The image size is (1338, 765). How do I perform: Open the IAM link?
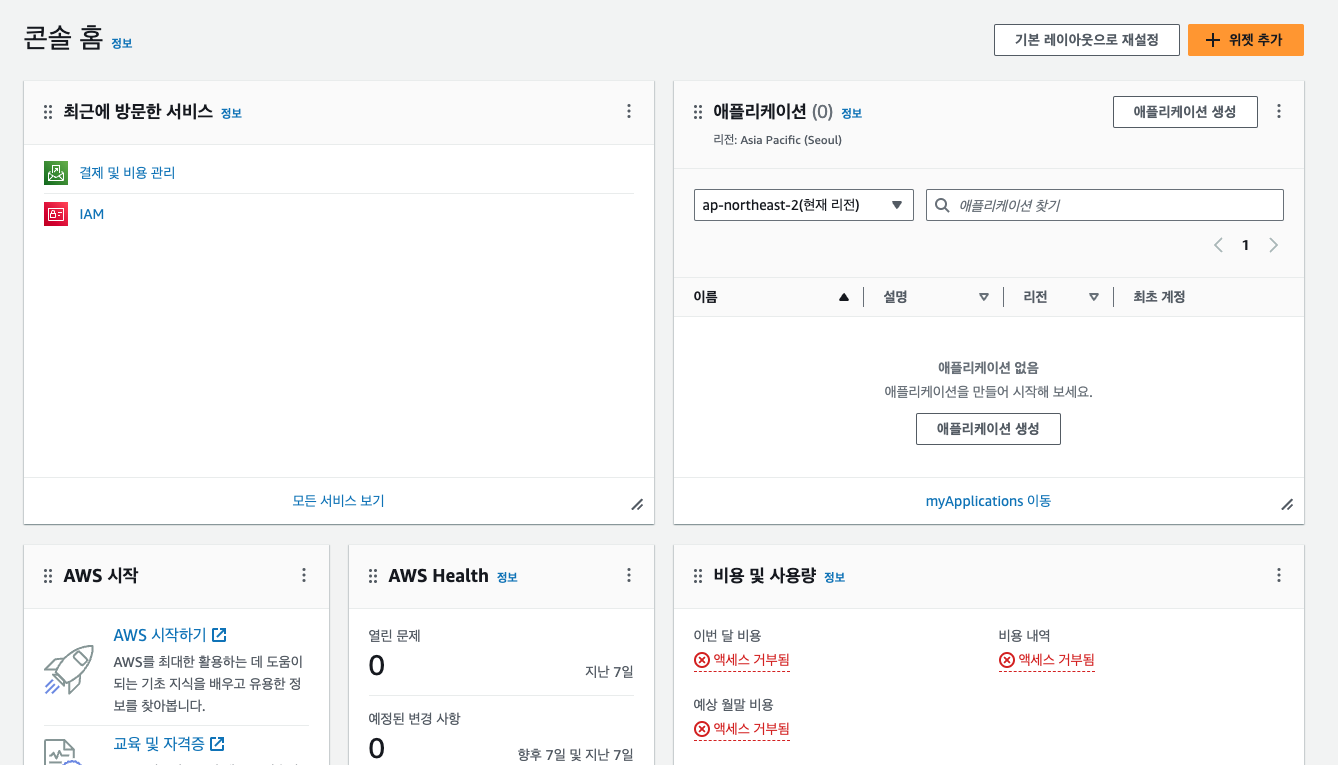coord(92,214)
